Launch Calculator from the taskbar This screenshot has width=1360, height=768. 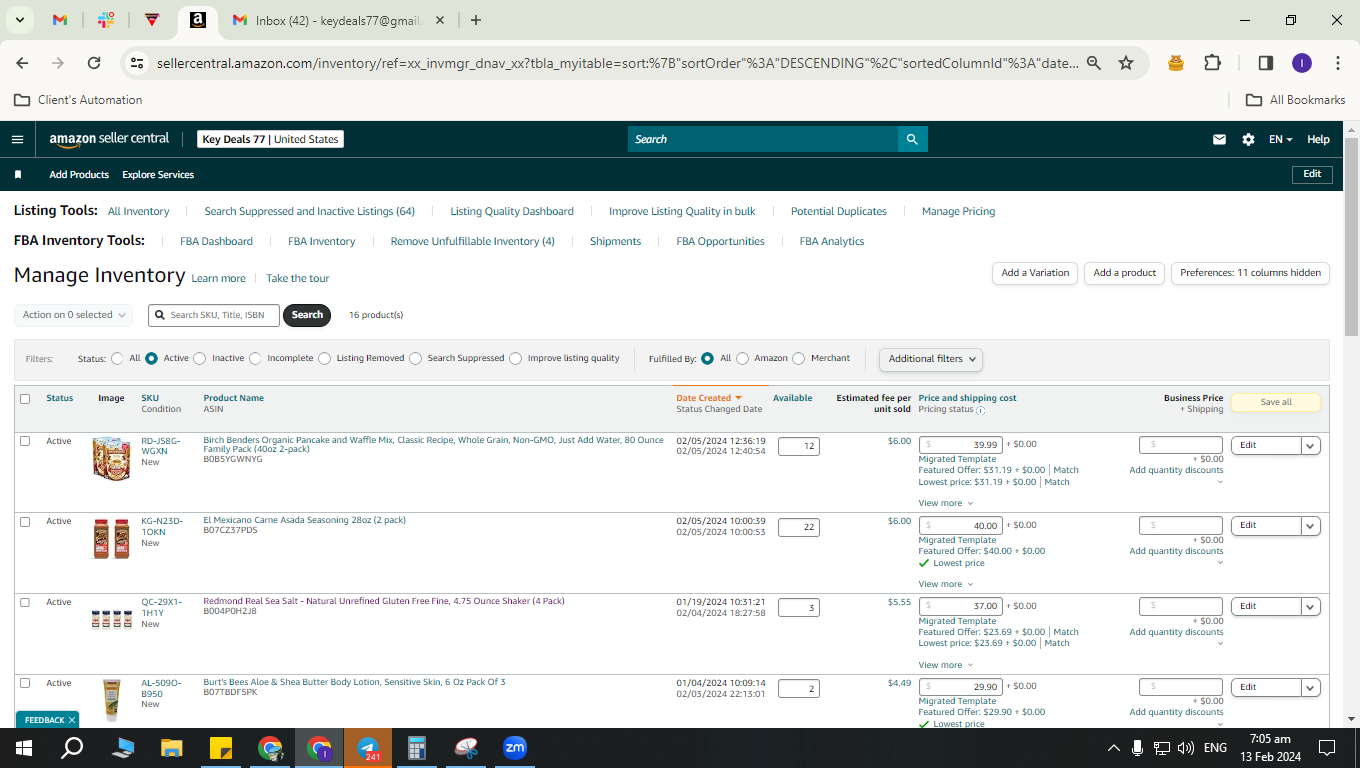[417, 748]
